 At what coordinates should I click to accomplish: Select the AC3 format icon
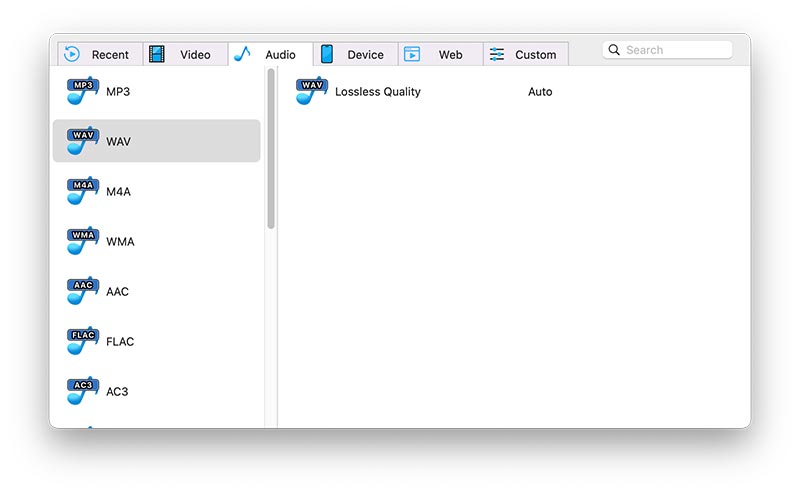coord(83,391)
